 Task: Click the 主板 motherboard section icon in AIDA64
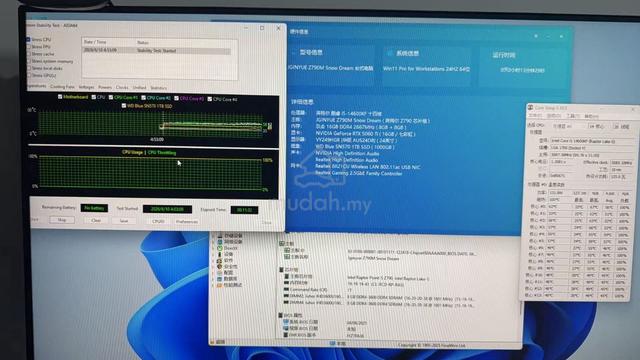[282, 243]
